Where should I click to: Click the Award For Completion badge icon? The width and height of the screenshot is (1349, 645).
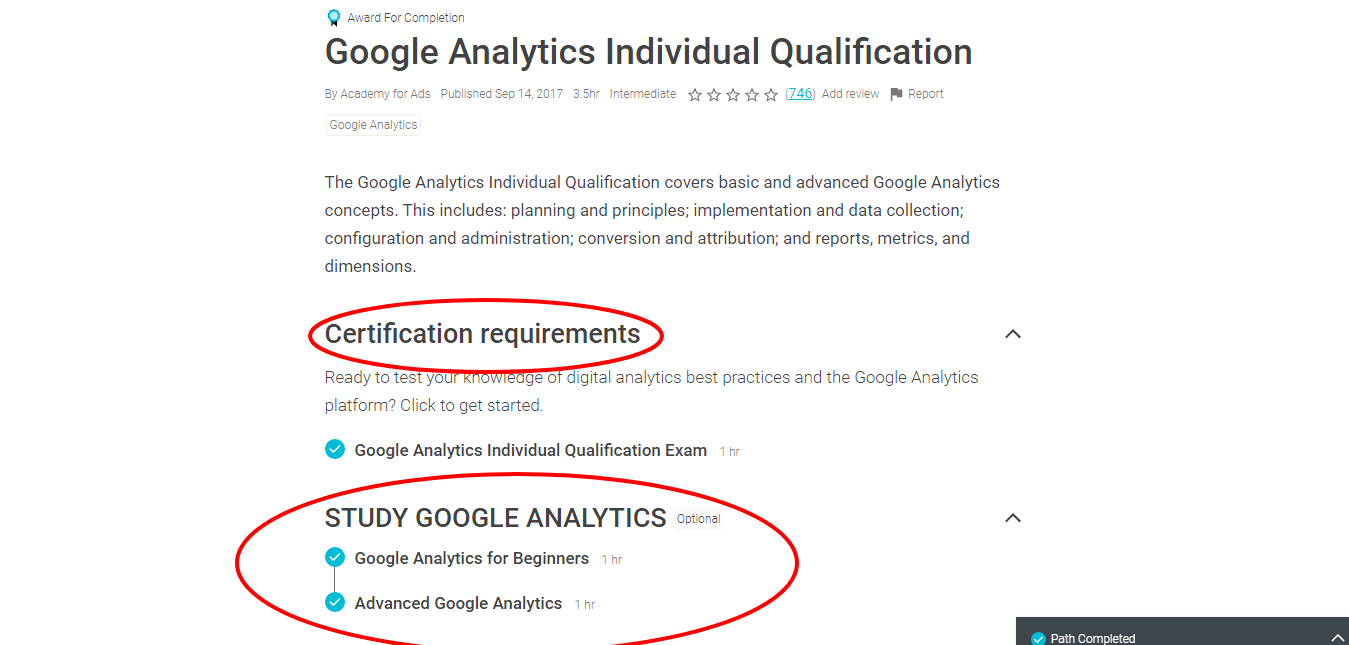point(333,16)
